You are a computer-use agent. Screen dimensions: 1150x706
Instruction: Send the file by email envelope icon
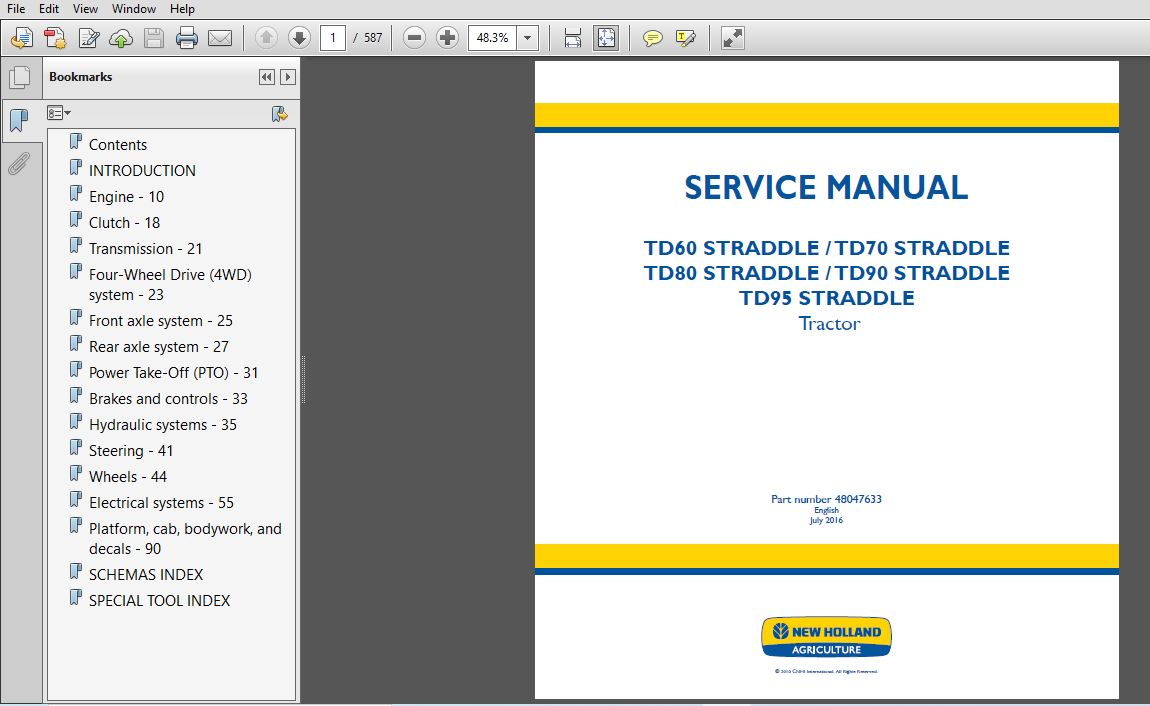[x=220, y=38]
